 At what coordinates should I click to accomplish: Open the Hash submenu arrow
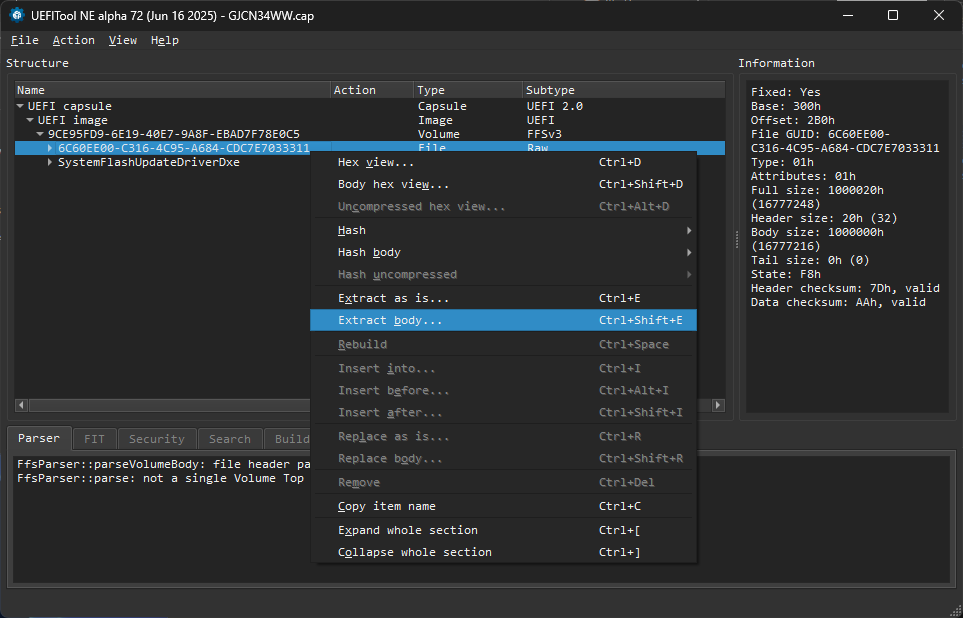click(x=689, y=230)
